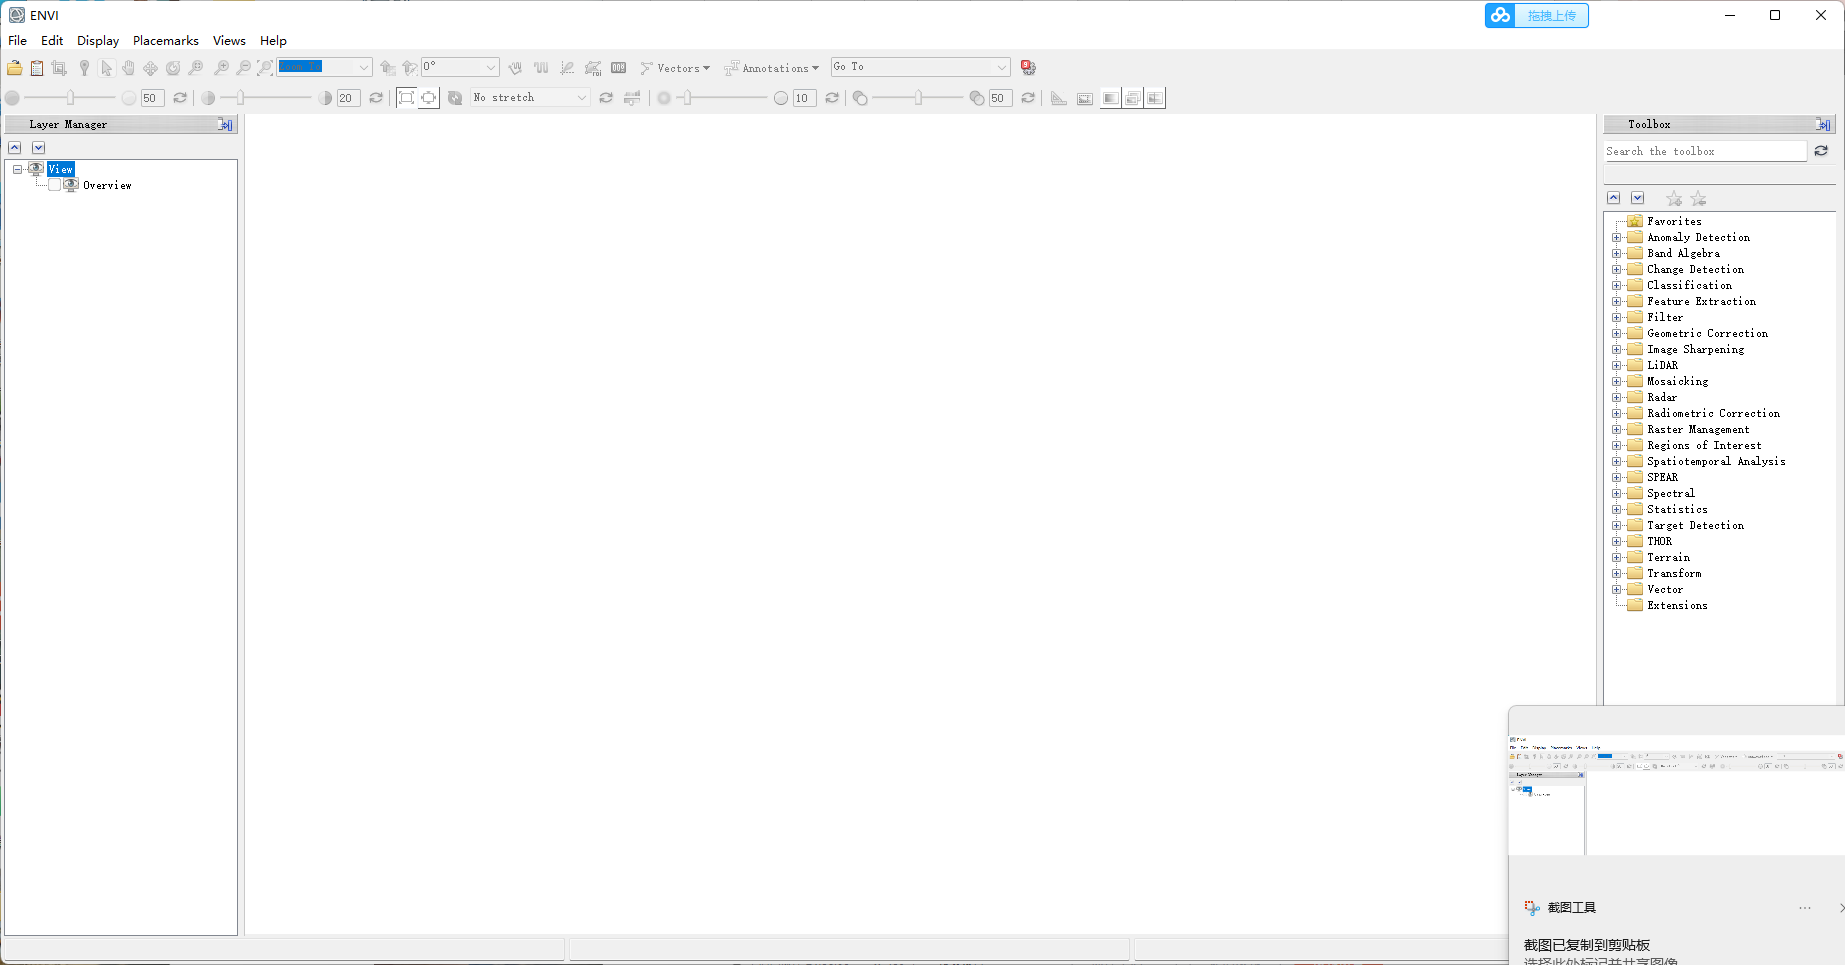Toggle visibility of the Overview layer

coord(56,184)
